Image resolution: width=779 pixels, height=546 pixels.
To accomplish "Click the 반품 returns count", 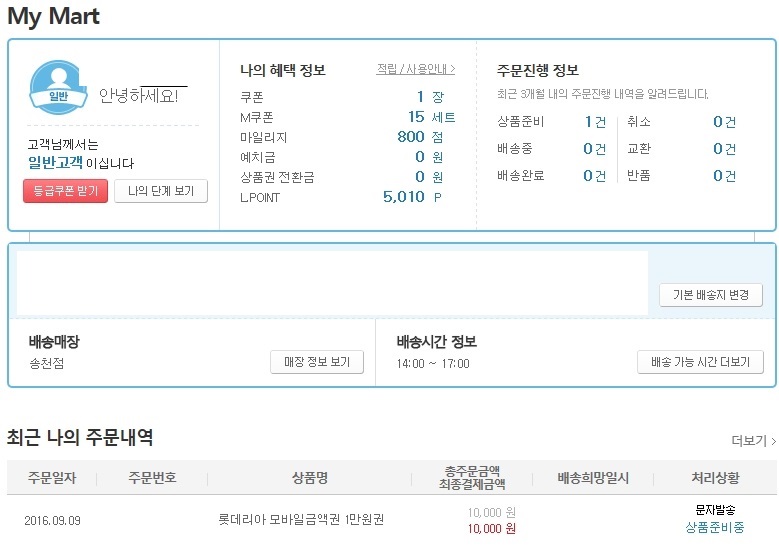I will 724,176.
